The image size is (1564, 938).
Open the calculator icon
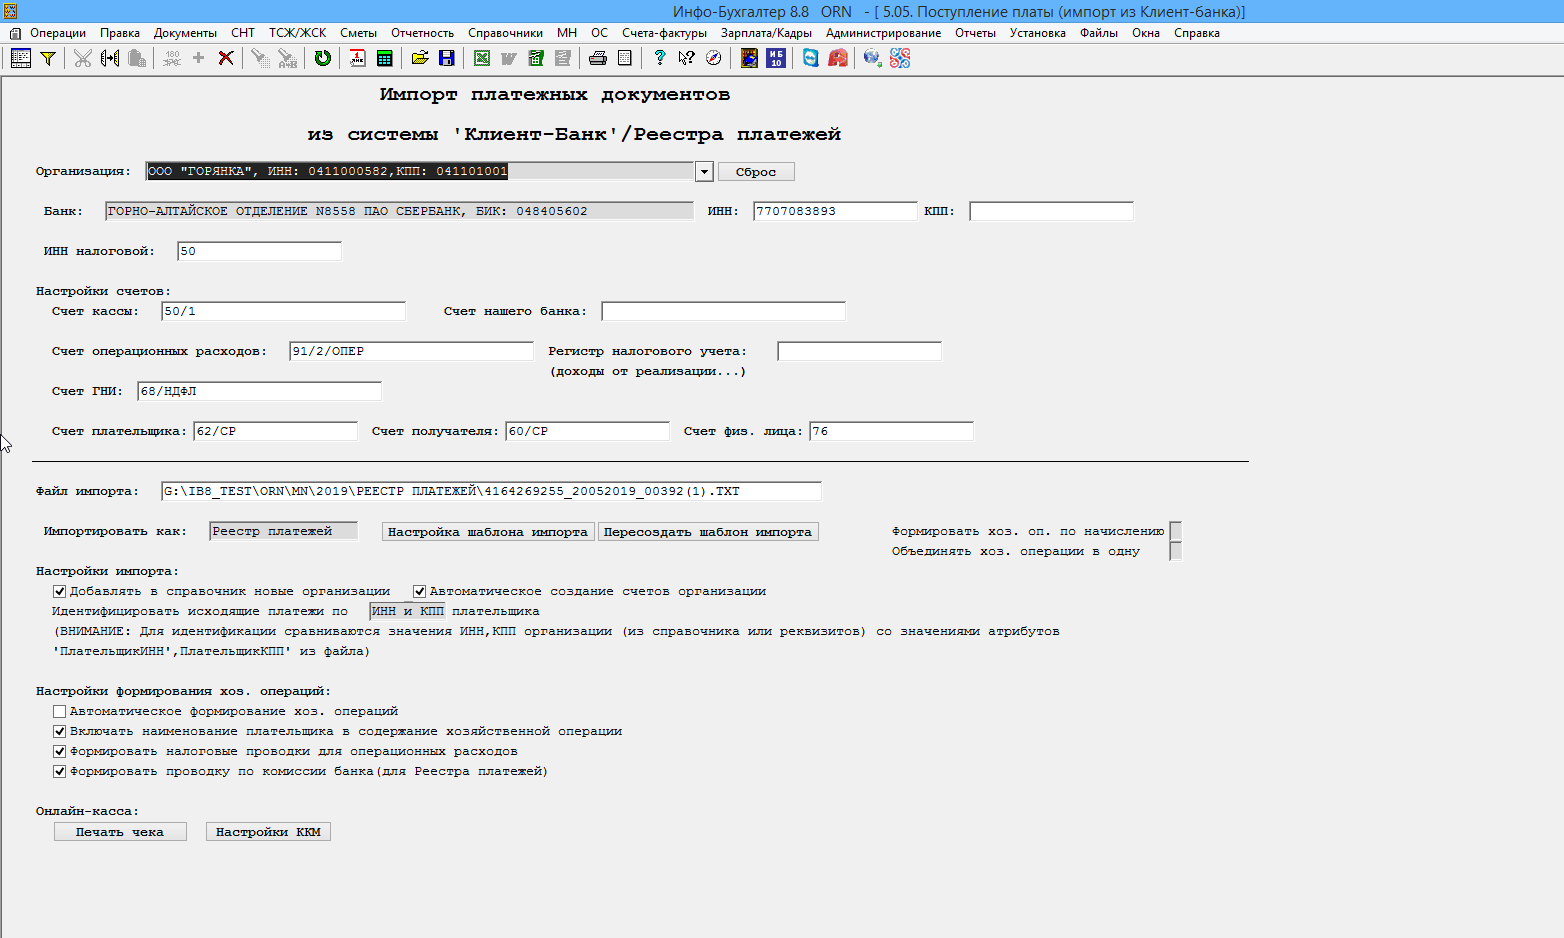pos(385,58)
